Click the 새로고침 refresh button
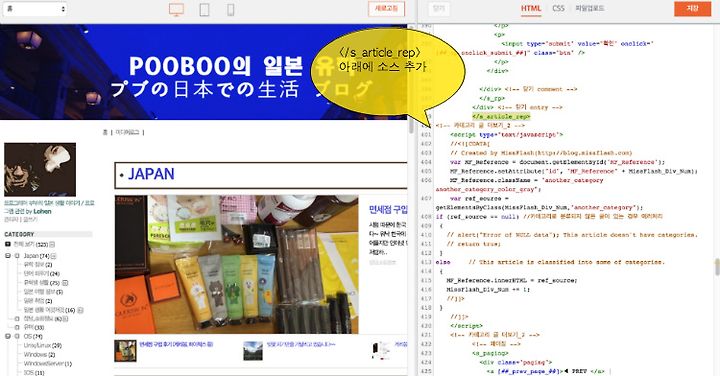The image size is (720, 376). click(386, 9)
